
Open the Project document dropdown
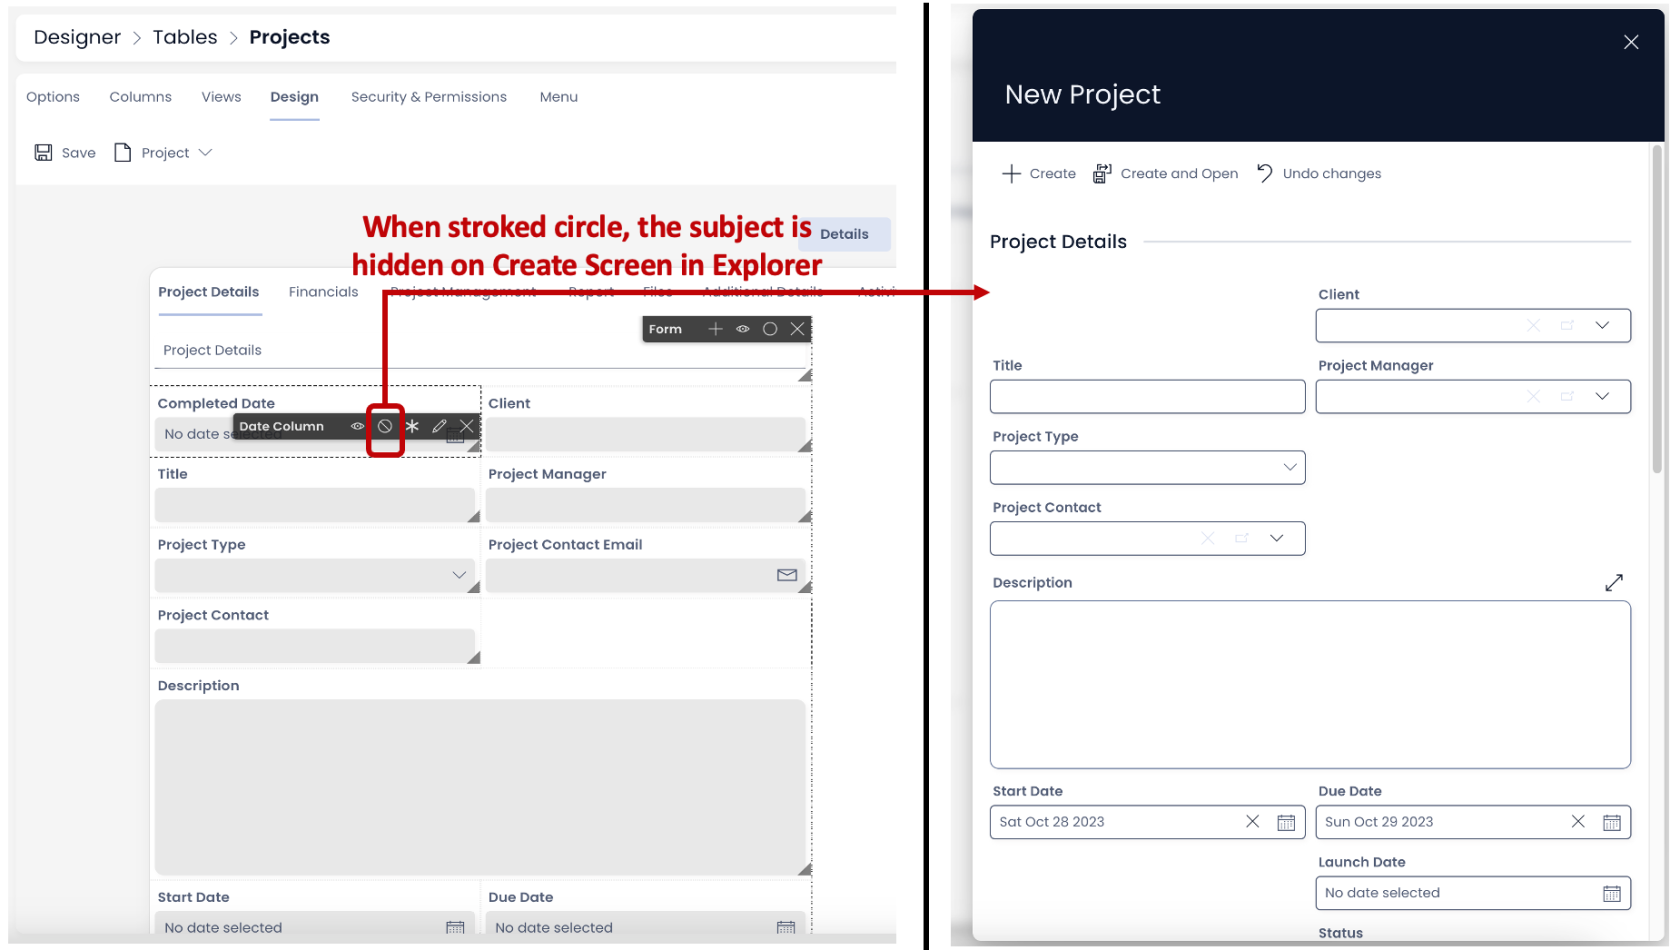click(163, 152)
